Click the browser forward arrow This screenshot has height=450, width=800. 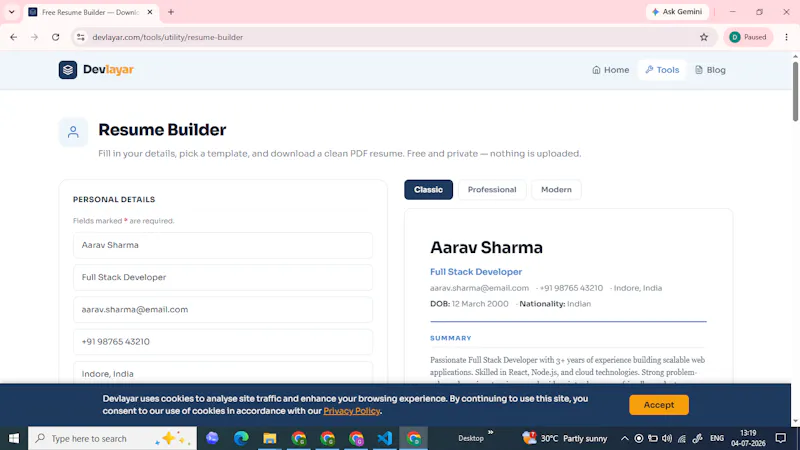[x=34, y=37]
